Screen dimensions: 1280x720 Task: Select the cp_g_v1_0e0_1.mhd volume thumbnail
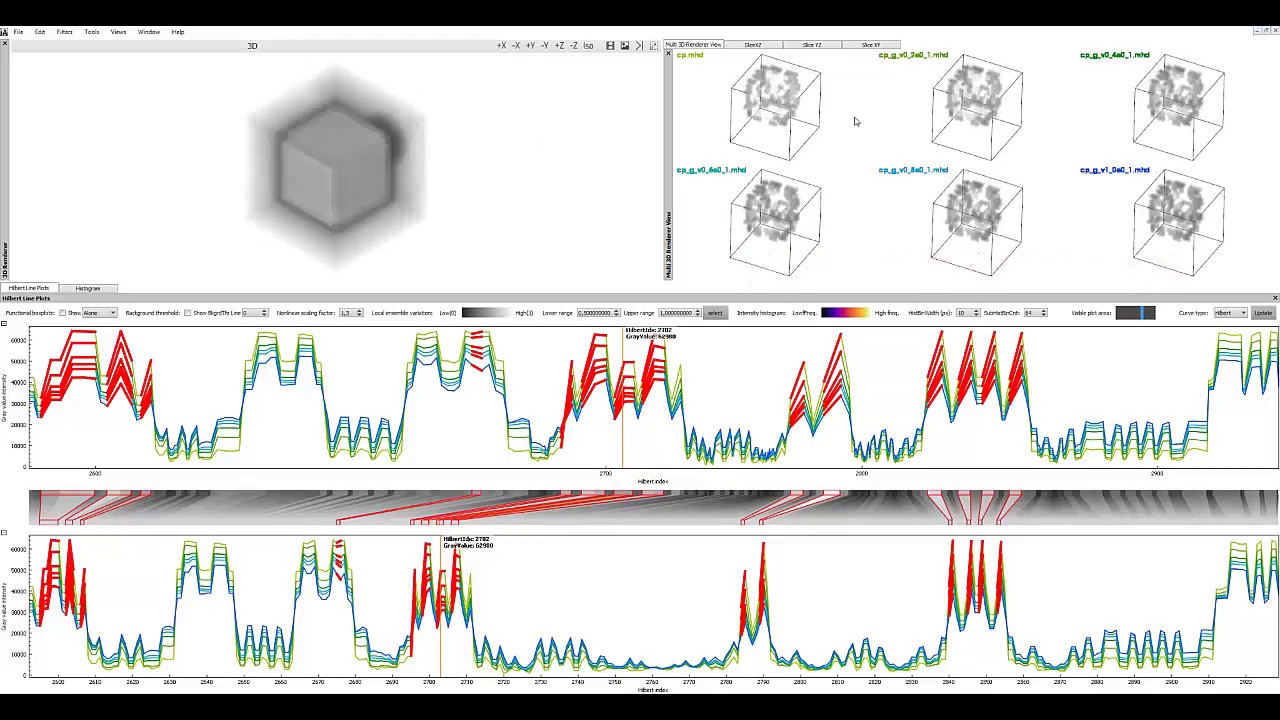[x=1179, y=223]
